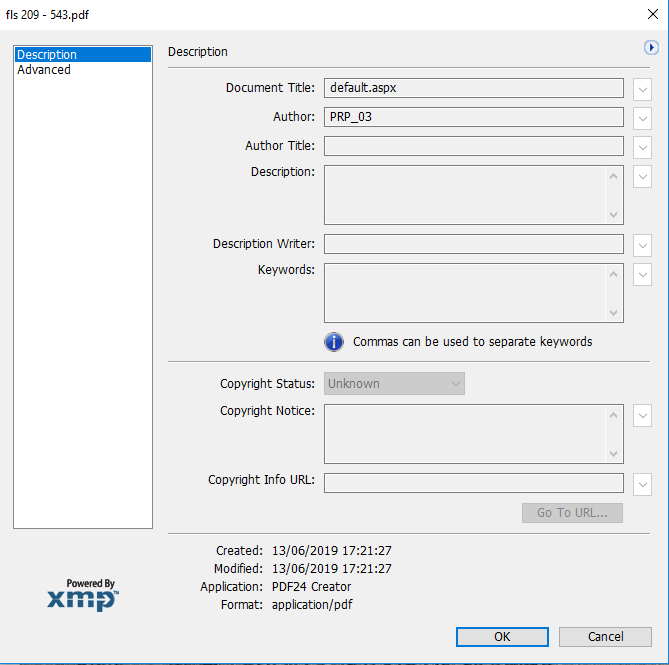Open dropdown next to Description text area
This screenshot has width=669, height=665.
(642, 177)
